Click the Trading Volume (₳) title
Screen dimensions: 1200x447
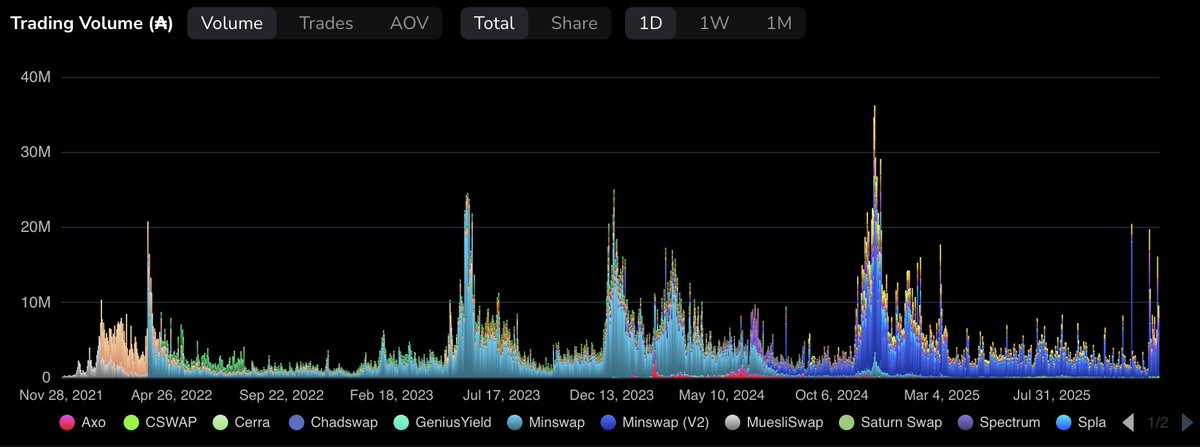coord(91,24)
